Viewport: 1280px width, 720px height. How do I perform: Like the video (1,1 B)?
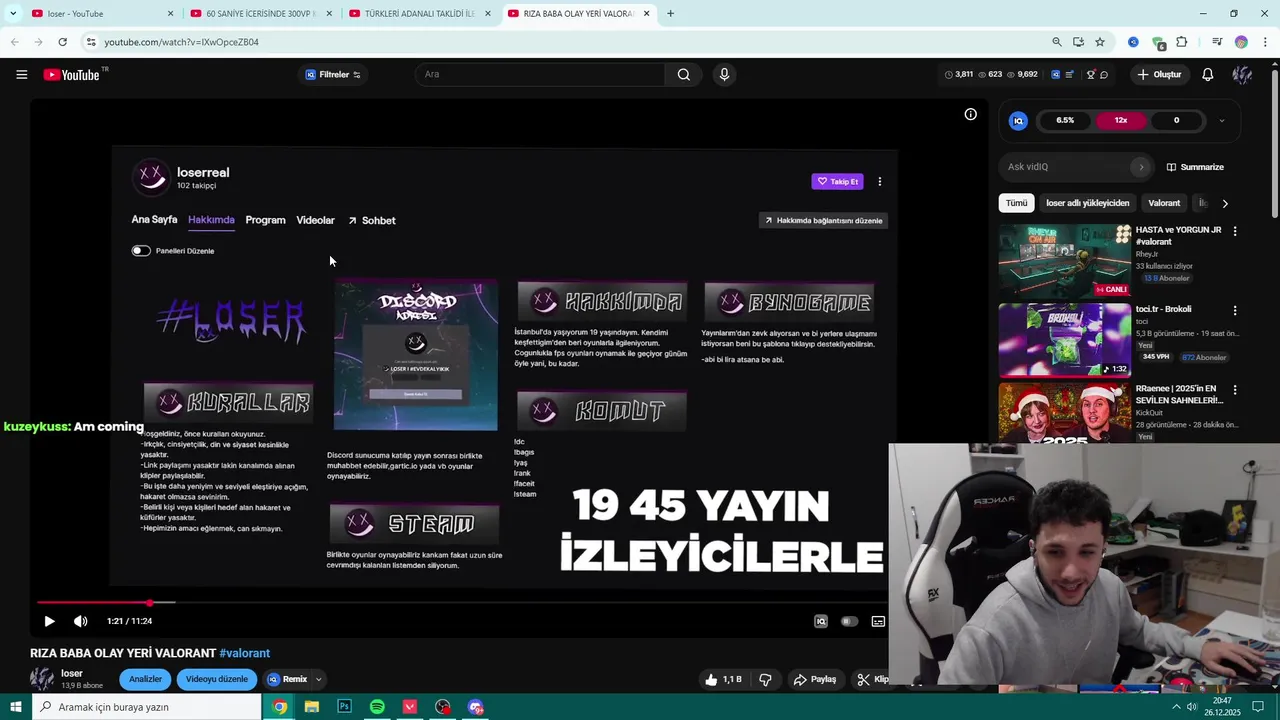click(723, 680)
